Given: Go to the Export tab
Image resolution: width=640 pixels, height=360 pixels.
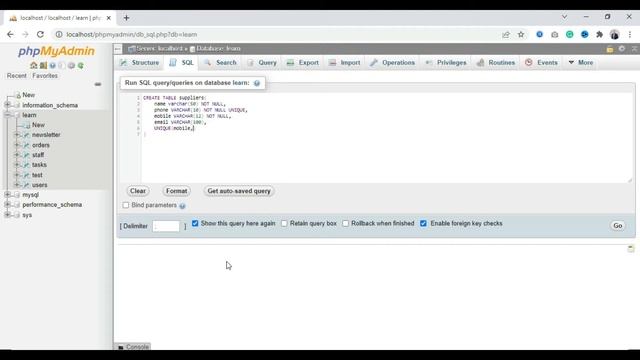Looking at the screenshot, I should point(303,62).
